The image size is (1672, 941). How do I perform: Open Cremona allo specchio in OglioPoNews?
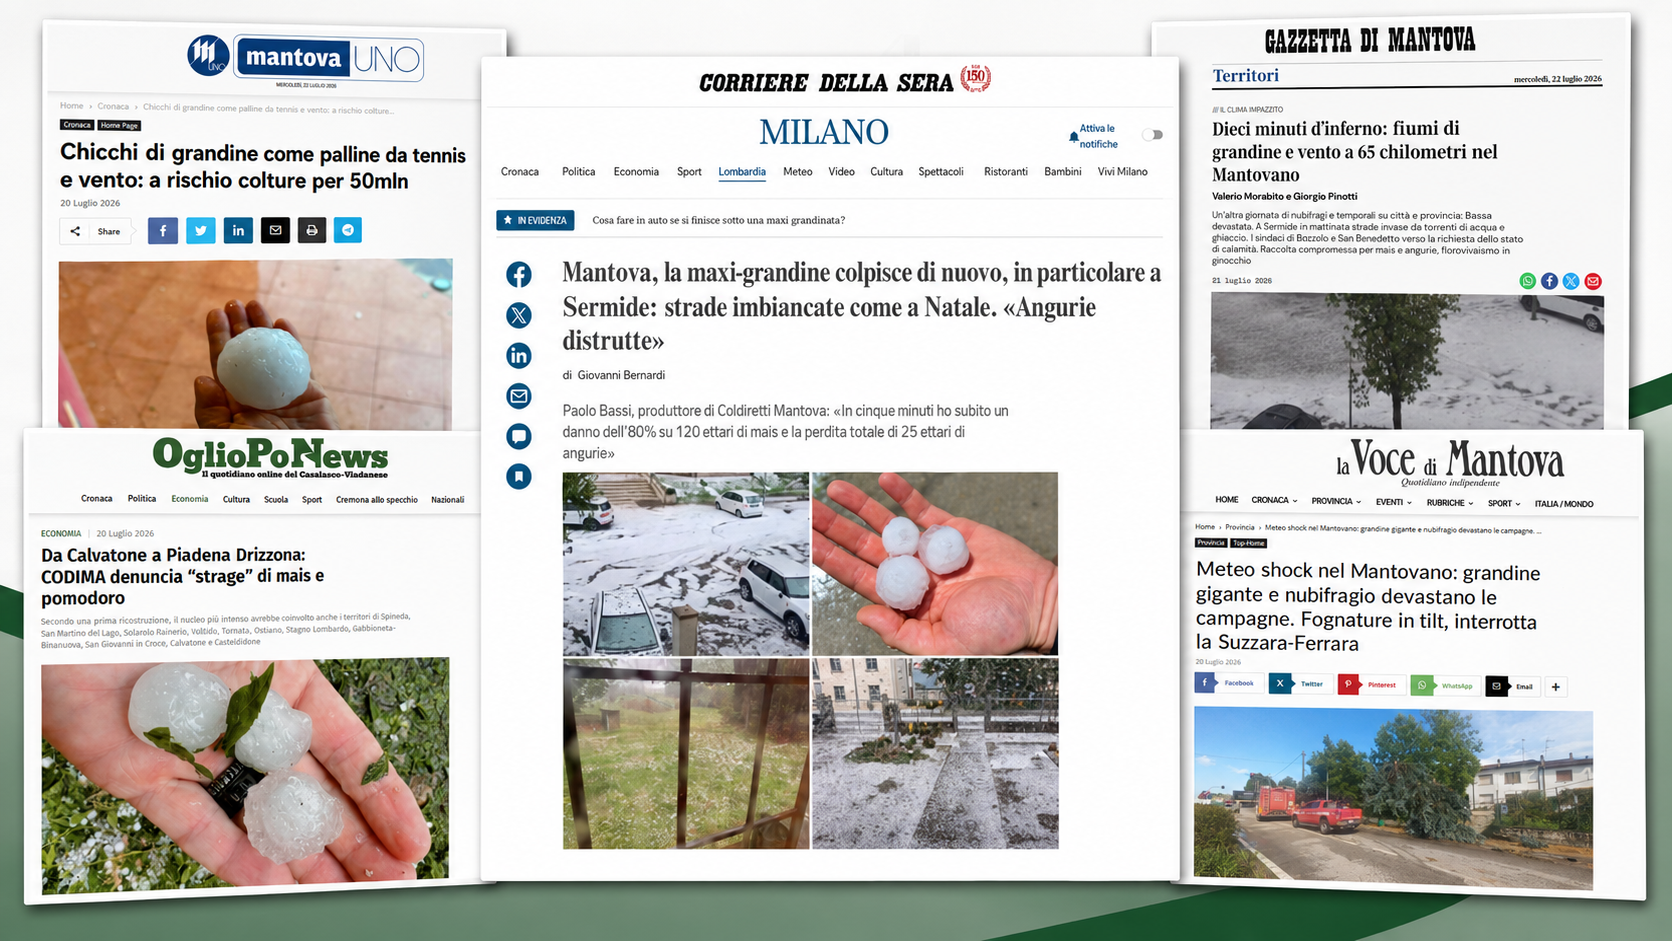[377, 499]
